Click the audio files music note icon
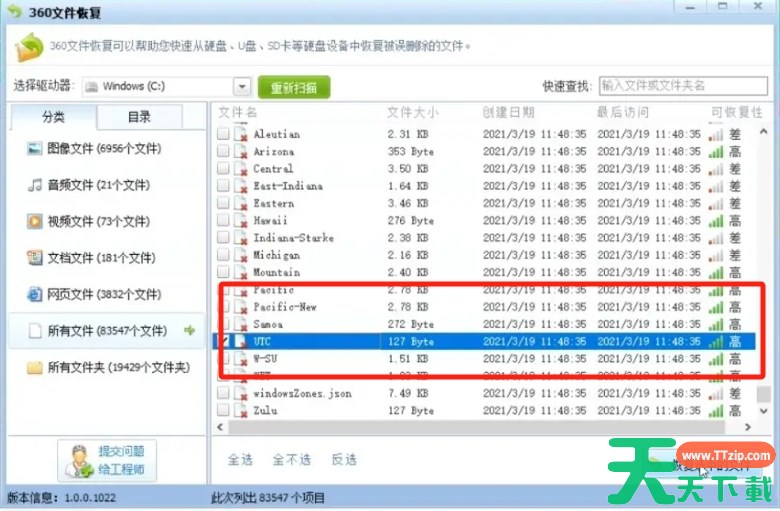The height and width of the screenshot is (511, 780). point(34,185)
